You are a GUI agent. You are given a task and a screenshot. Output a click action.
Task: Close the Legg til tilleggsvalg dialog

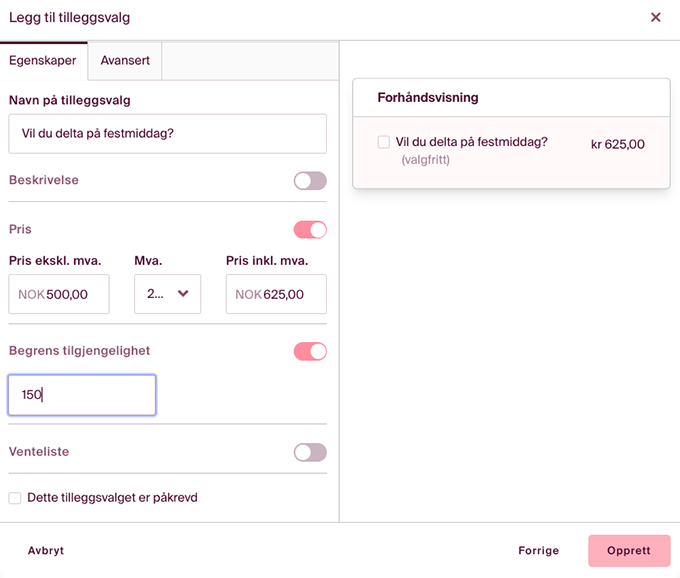pyautogui.click(x=656, y=17)
